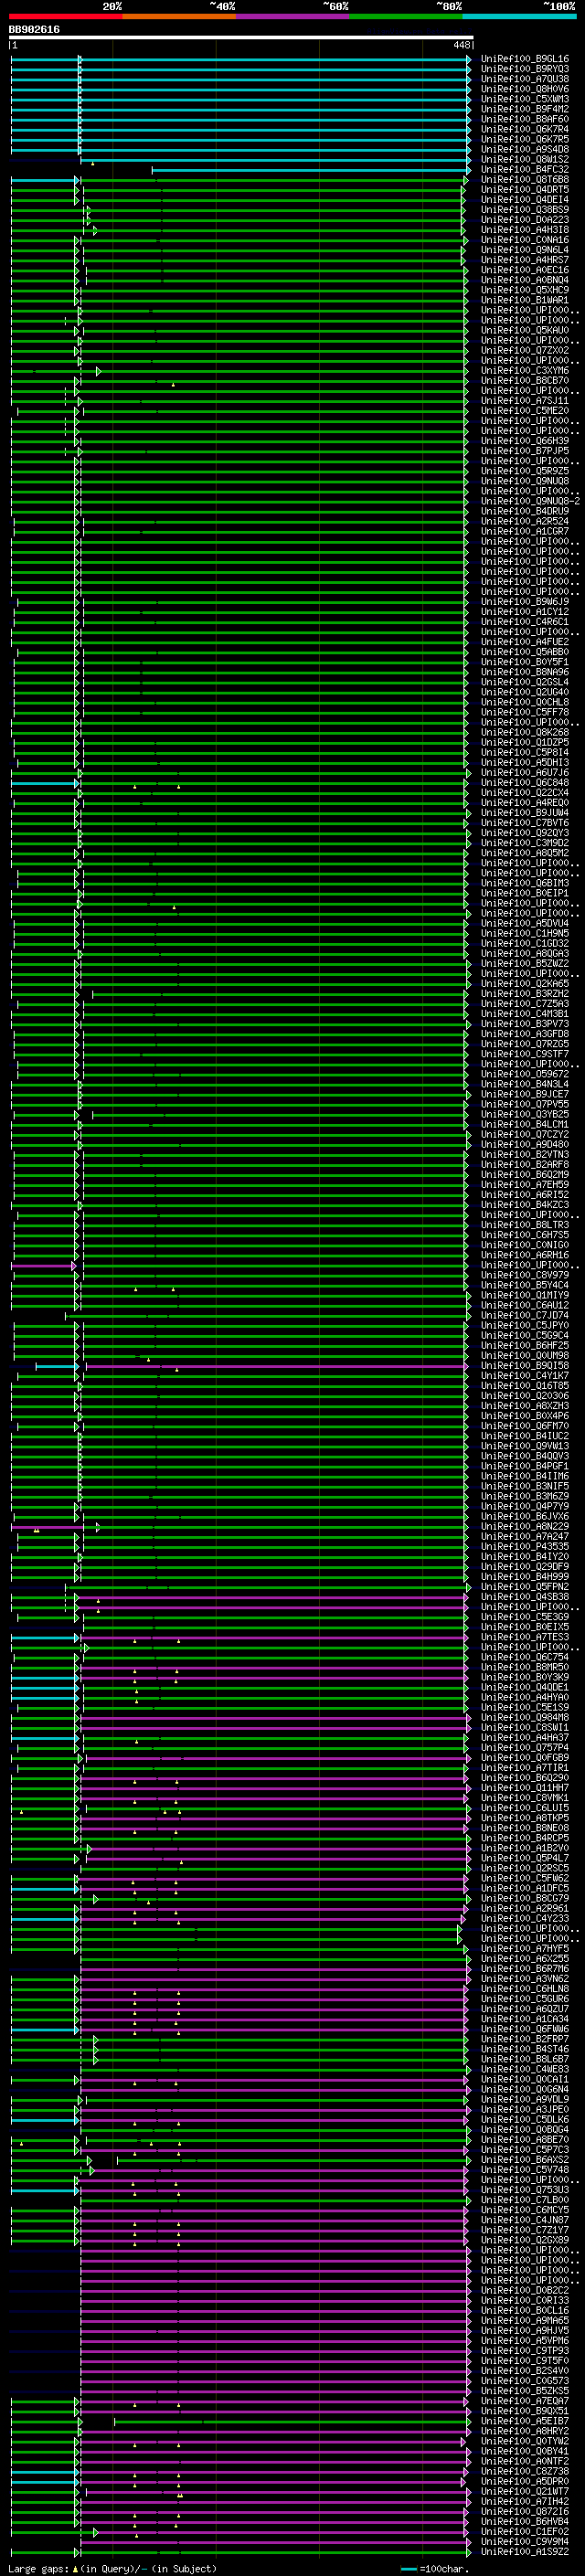Click the cyan ~100% identity legend bar

click(519, 16)
